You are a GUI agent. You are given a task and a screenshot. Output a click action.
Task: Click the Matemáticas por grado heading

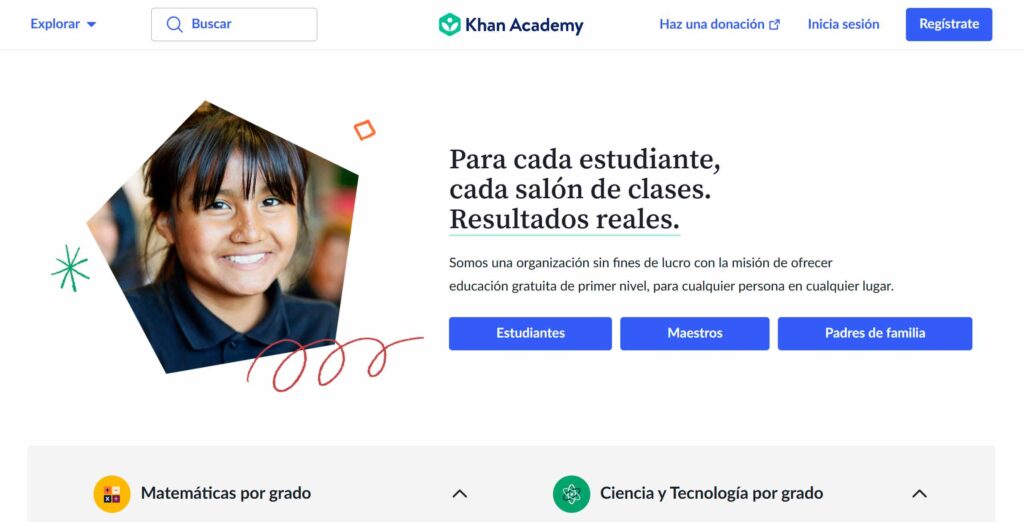pyautogui.click(x=226, y=493)
